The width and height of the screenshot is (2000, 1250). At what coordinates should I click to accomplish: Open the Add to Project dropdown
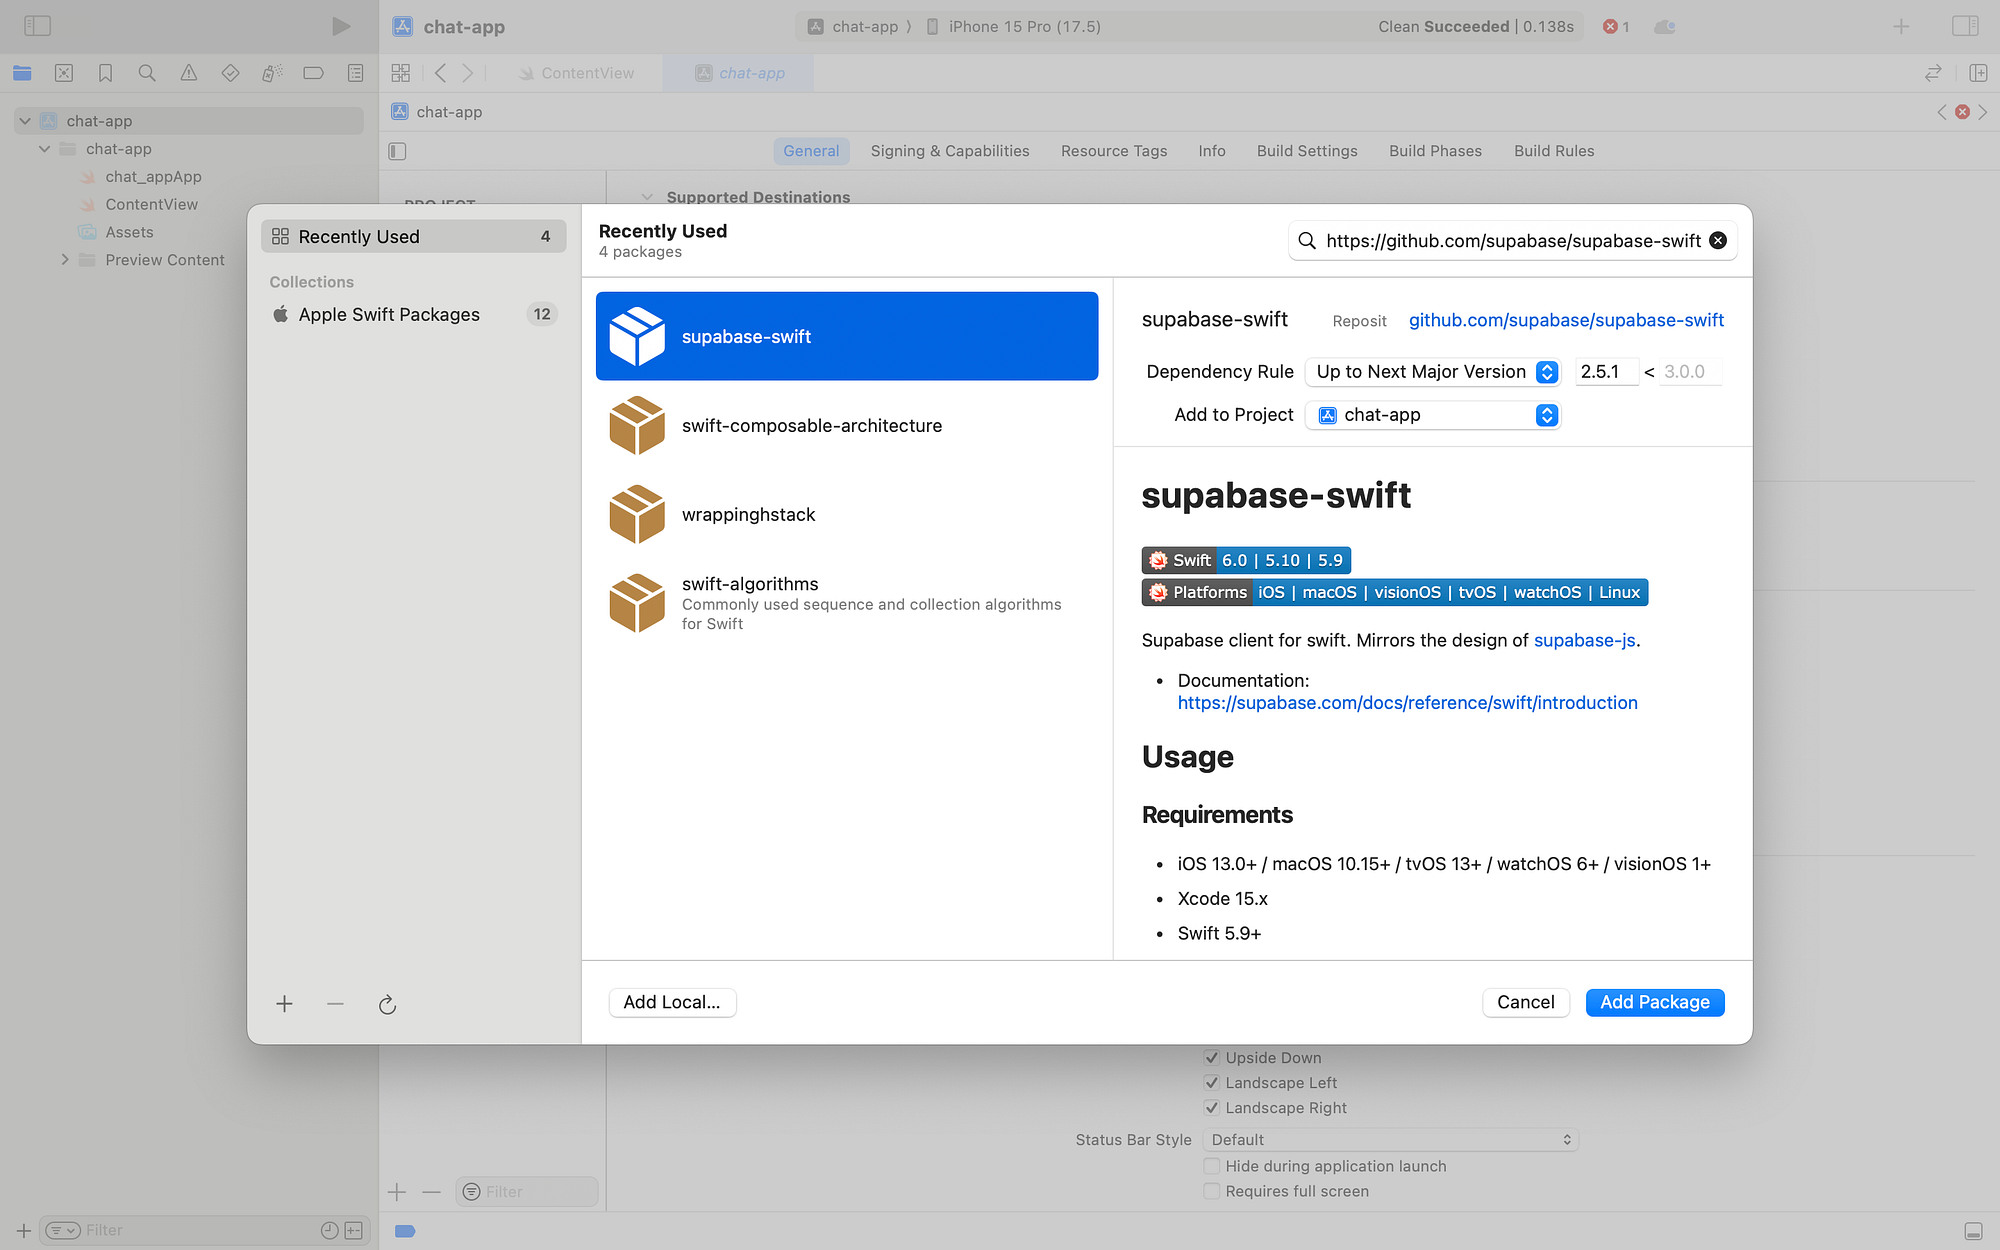click(x=1432, y=414)
